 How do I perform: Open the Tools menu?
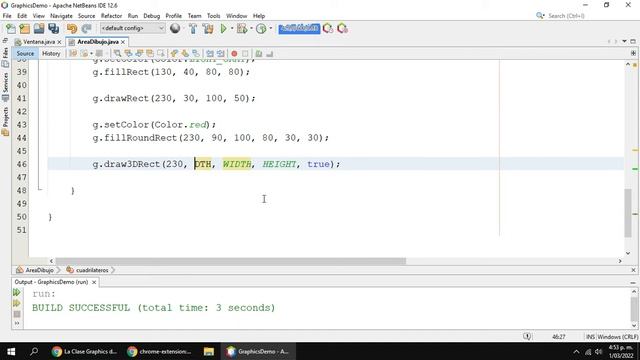(213, 16)
